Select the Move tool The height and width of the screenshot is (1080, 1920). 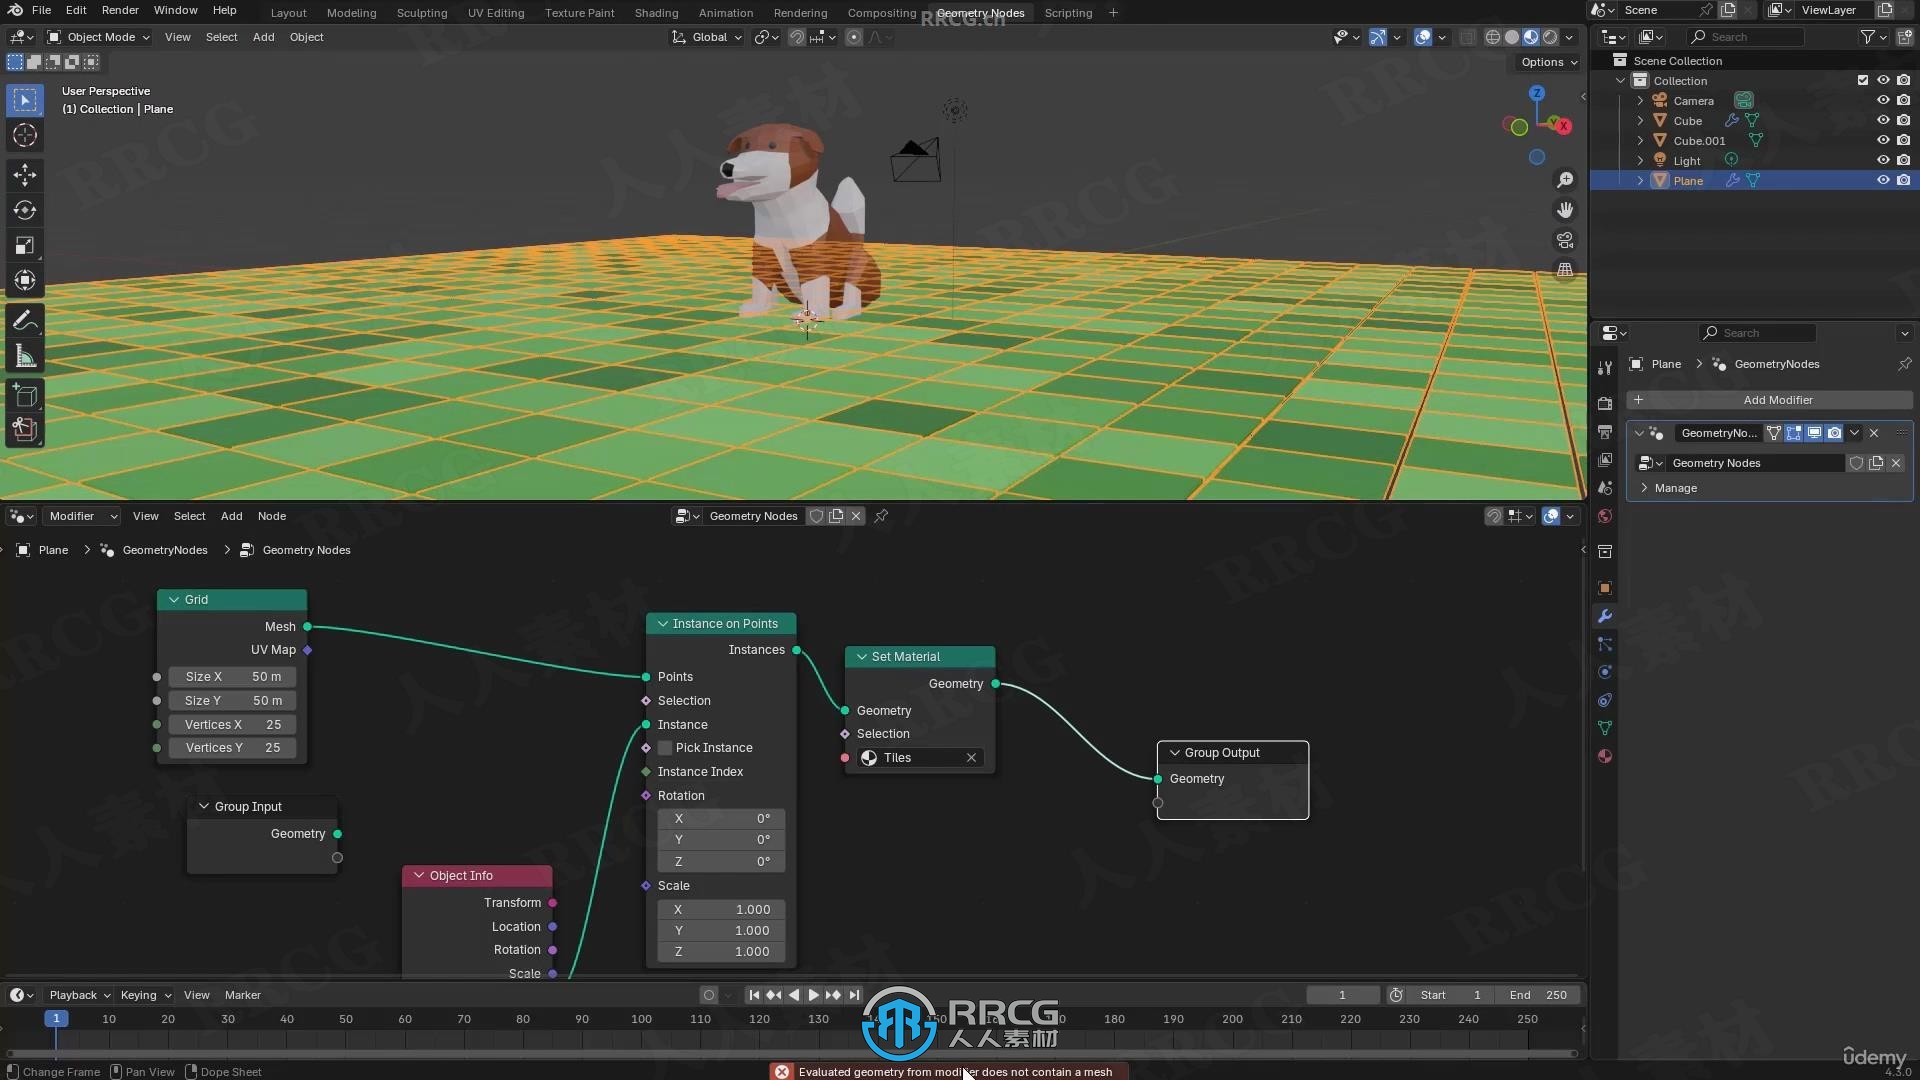pos(25,175)
